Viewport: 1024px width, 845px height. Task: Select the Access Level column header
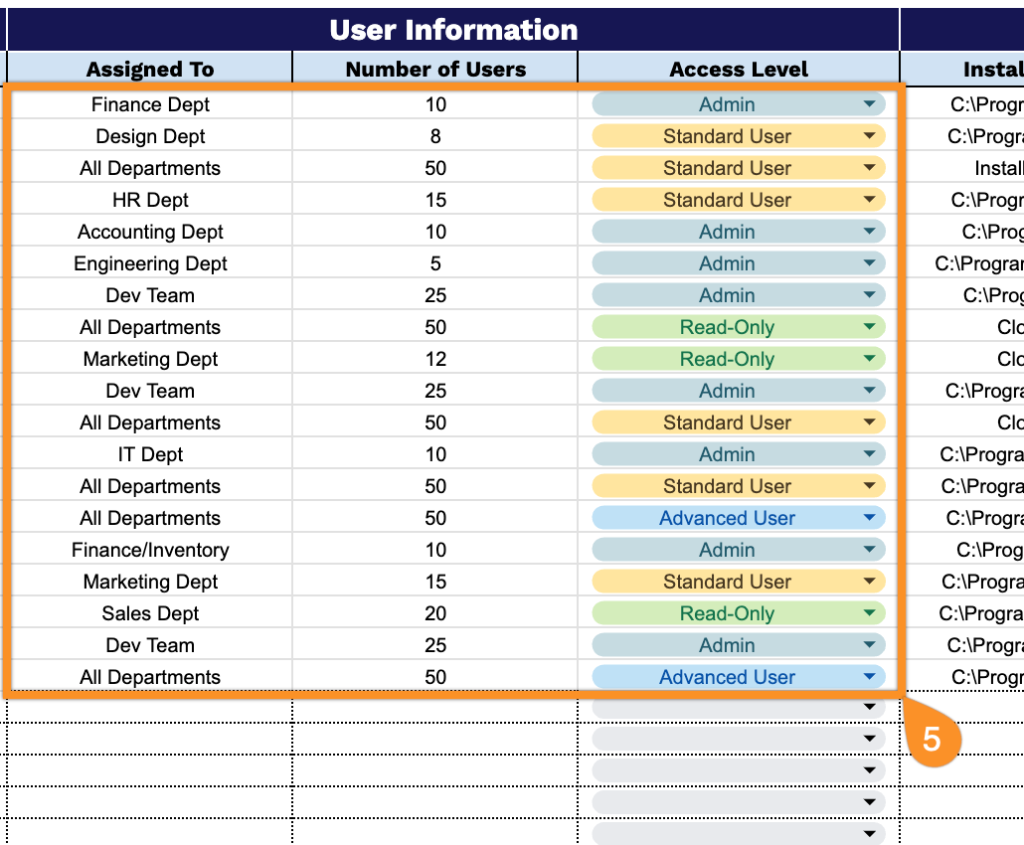(x=738, y=69)
